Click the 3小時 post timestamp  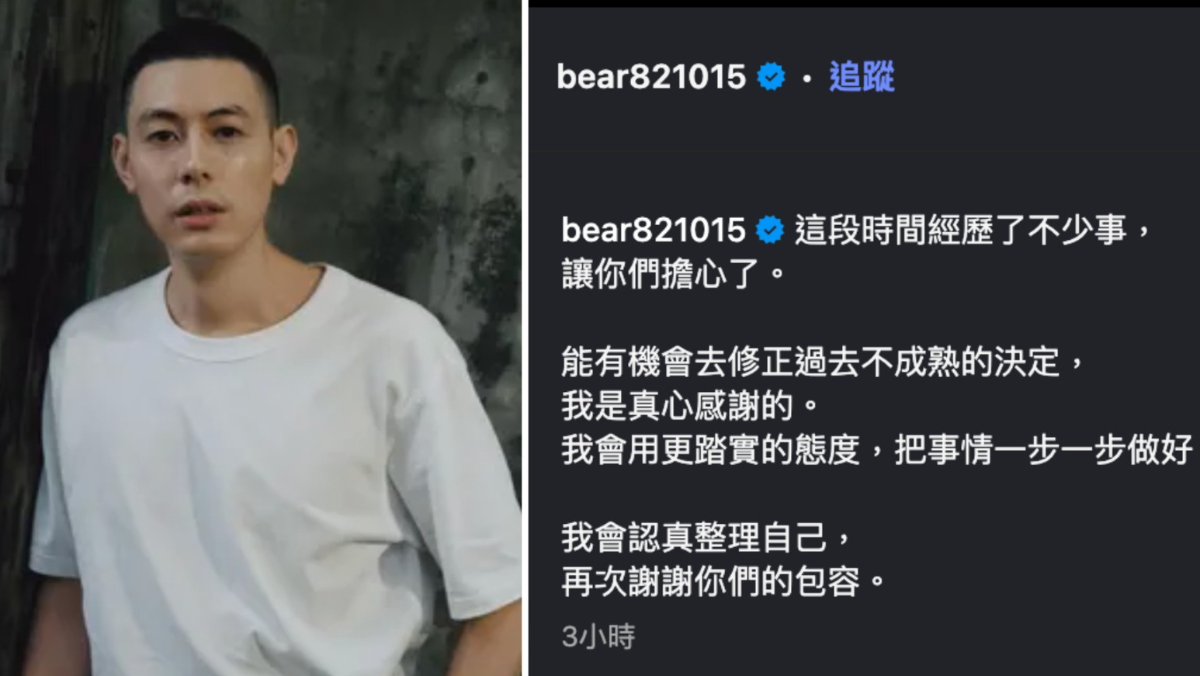(x=598, y=637)
